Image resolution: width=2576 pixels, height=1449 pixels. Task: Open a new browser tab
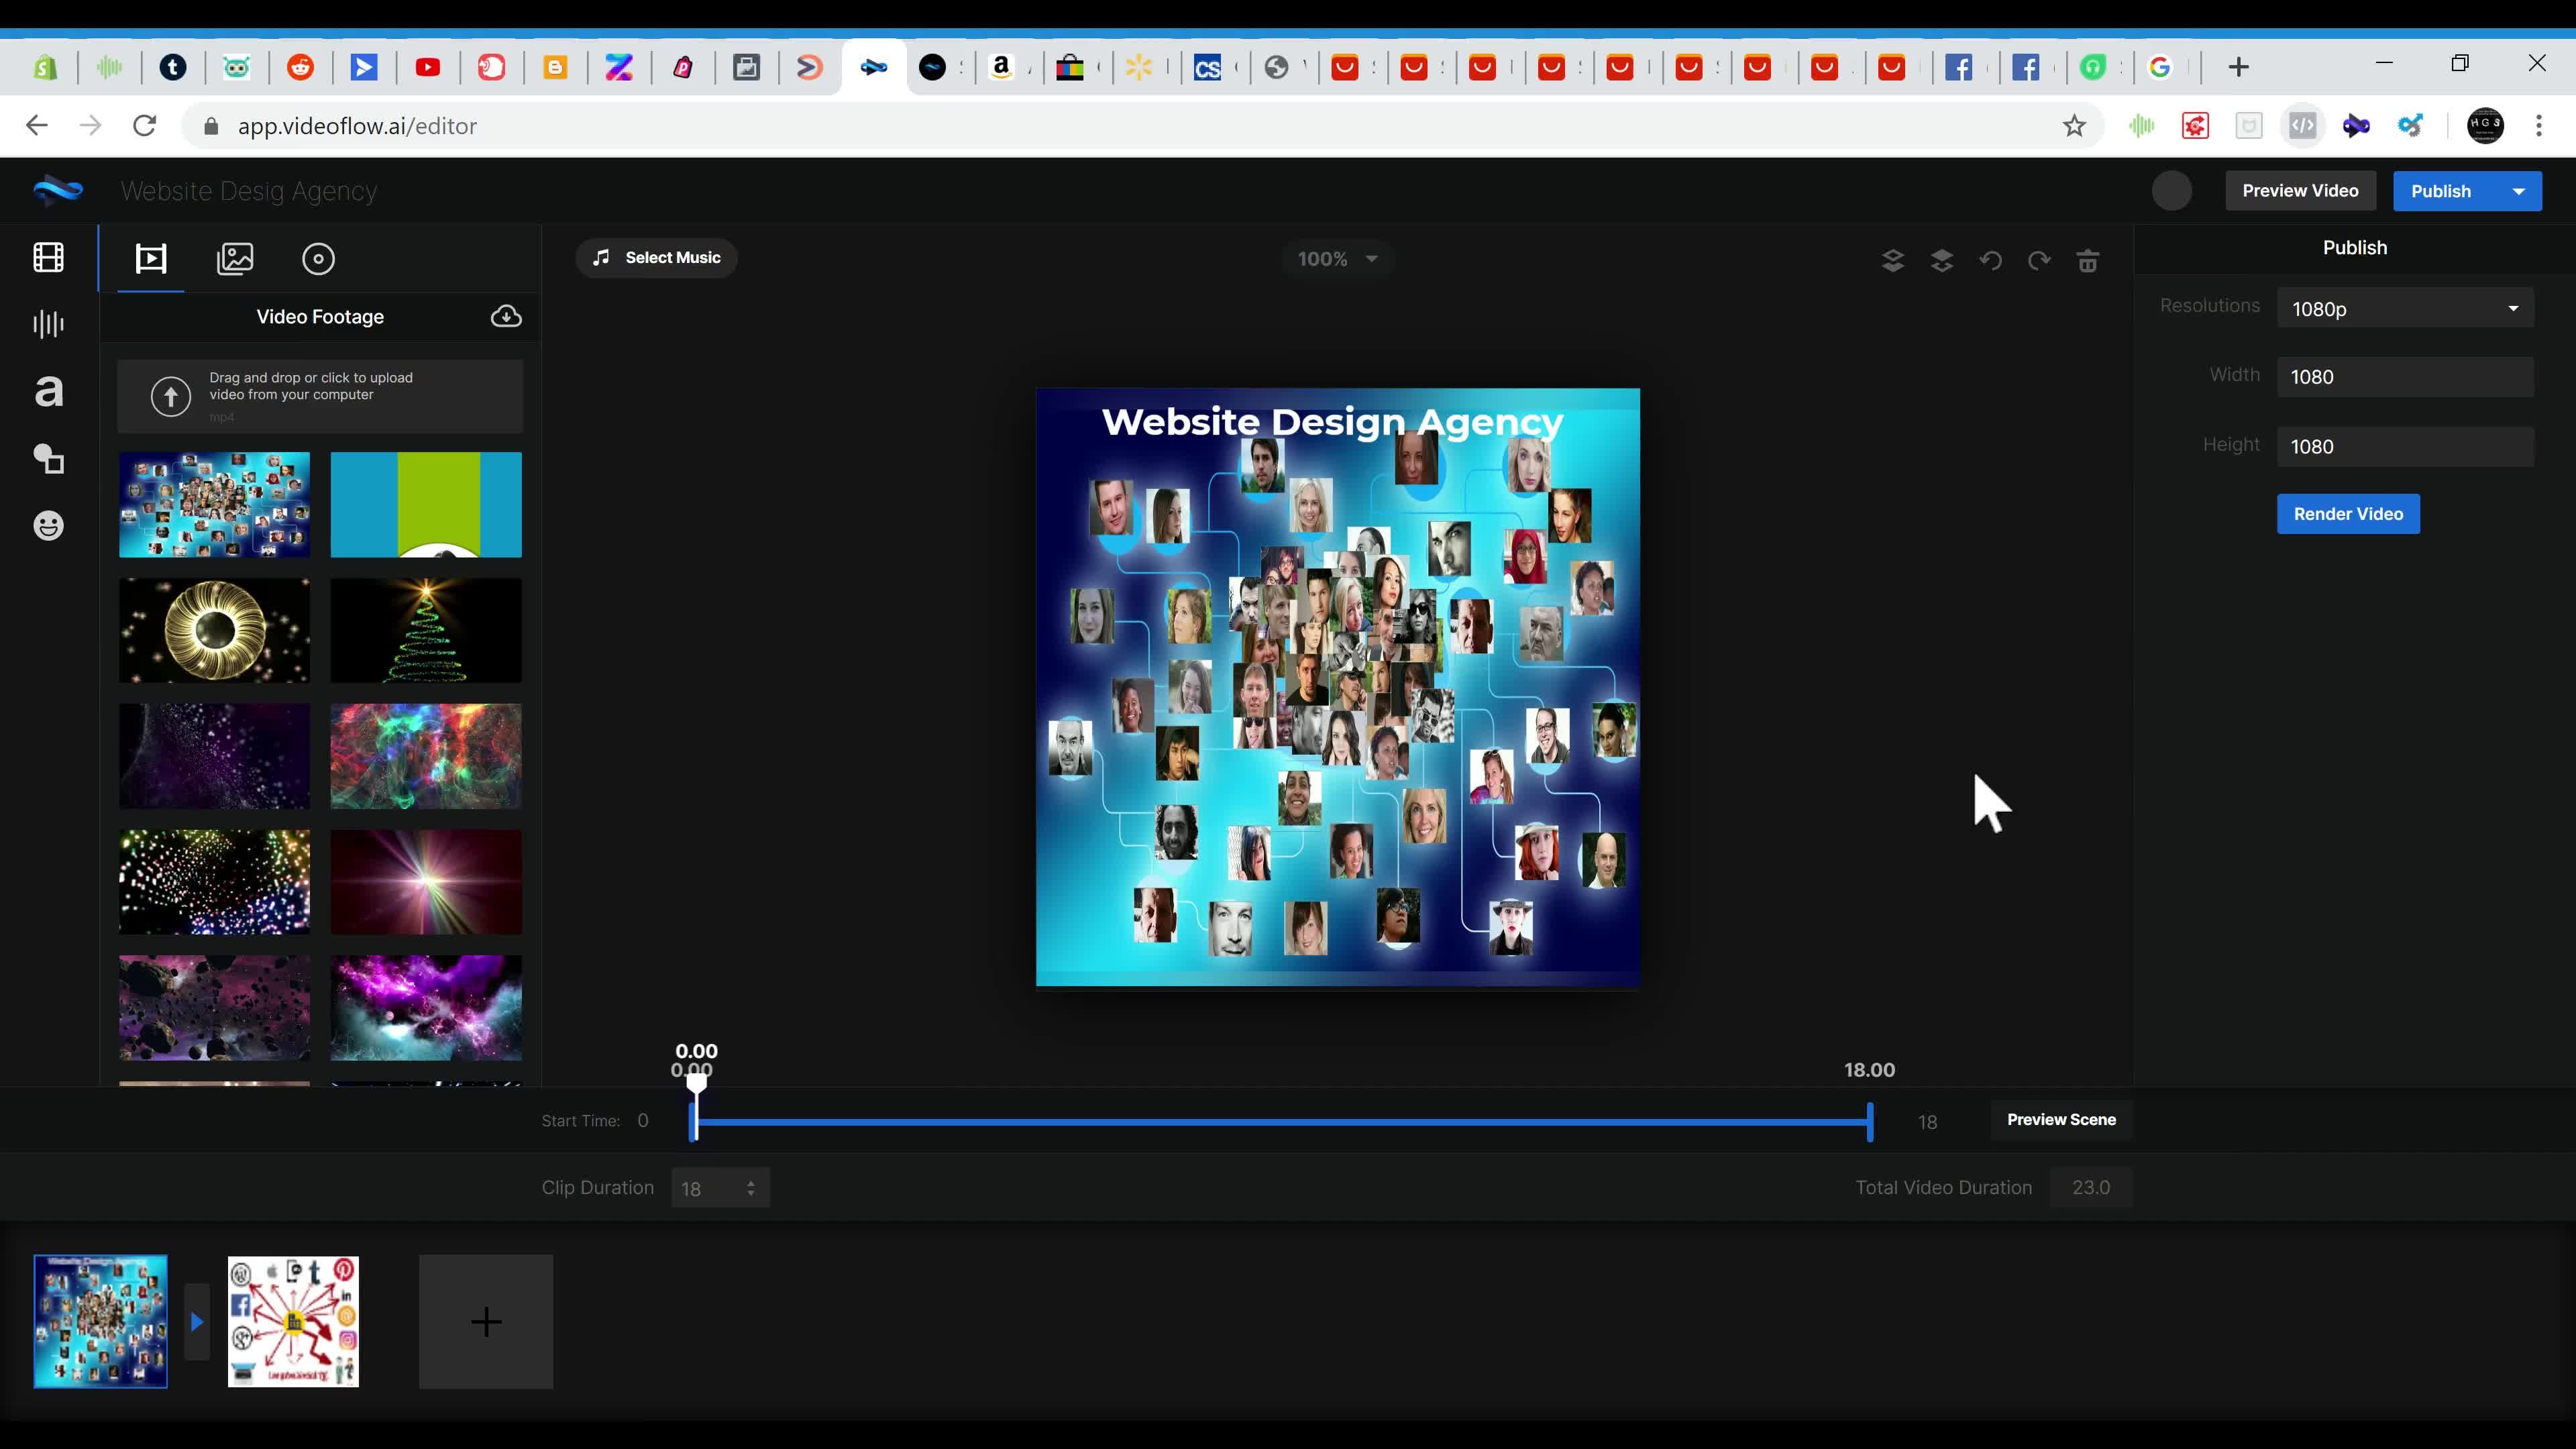pos(2239,67)
